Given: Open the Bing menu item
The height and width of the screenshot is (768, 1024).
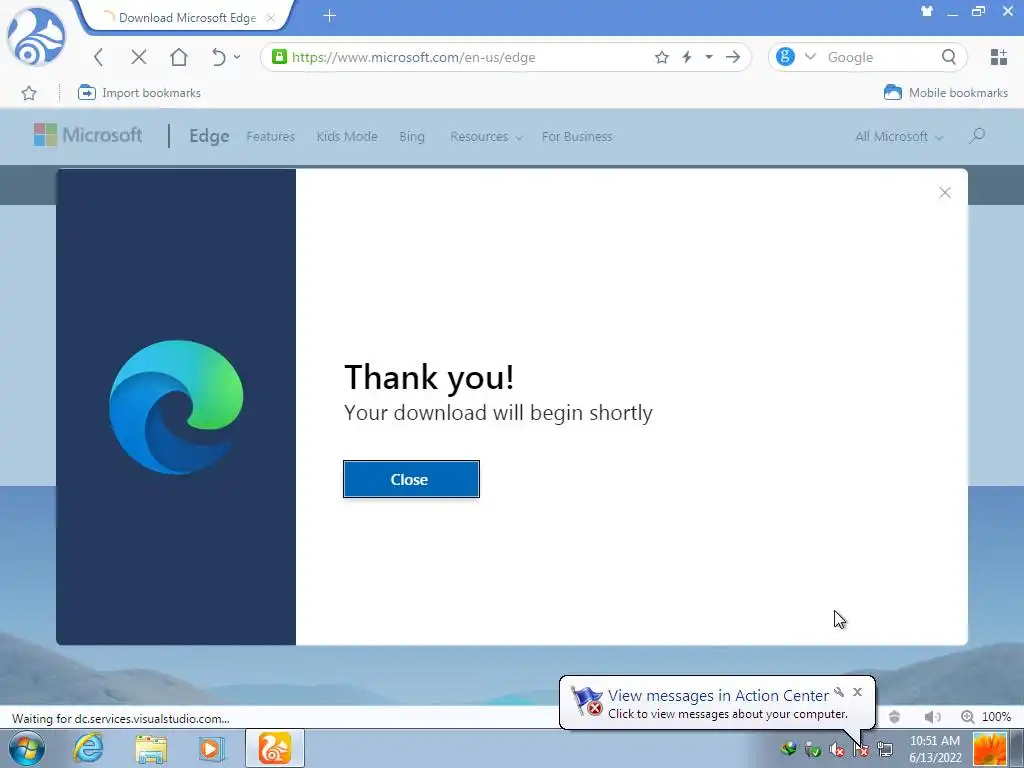Looking at the screenshot, I should coord(412,136).
